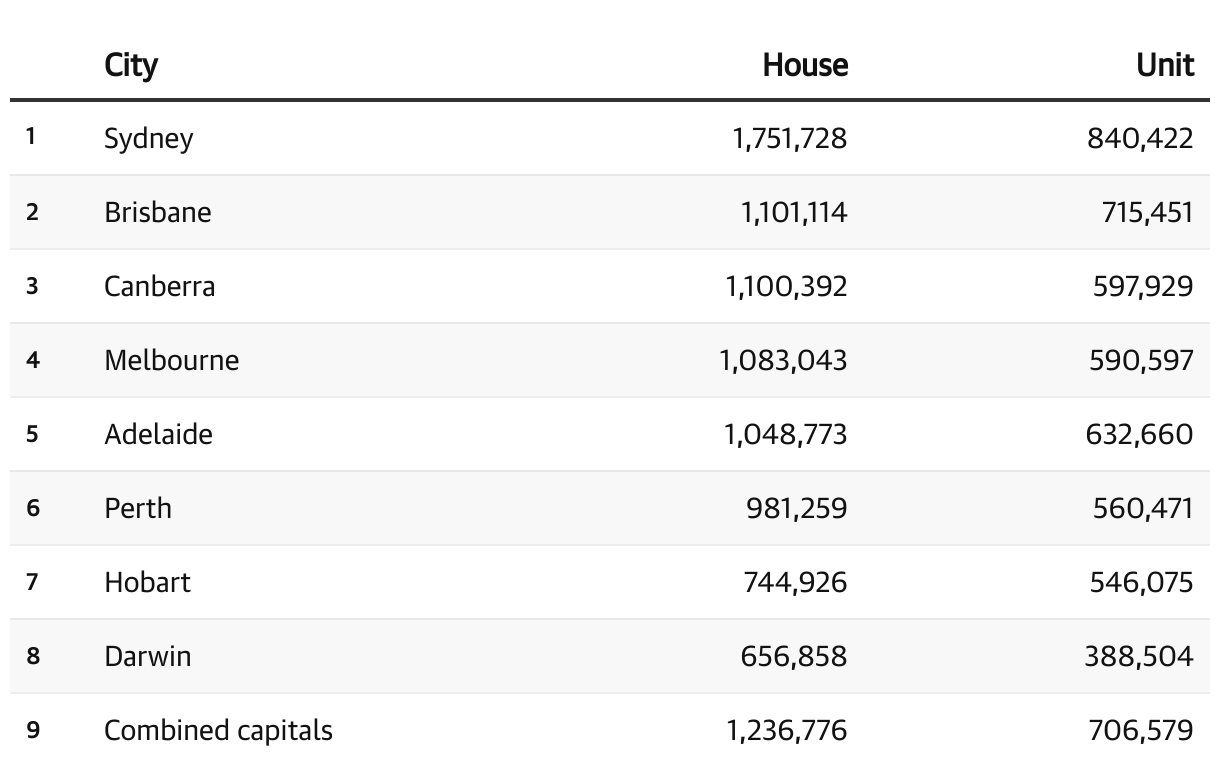
Task: Click the City column header
Action: coord(131,65)
